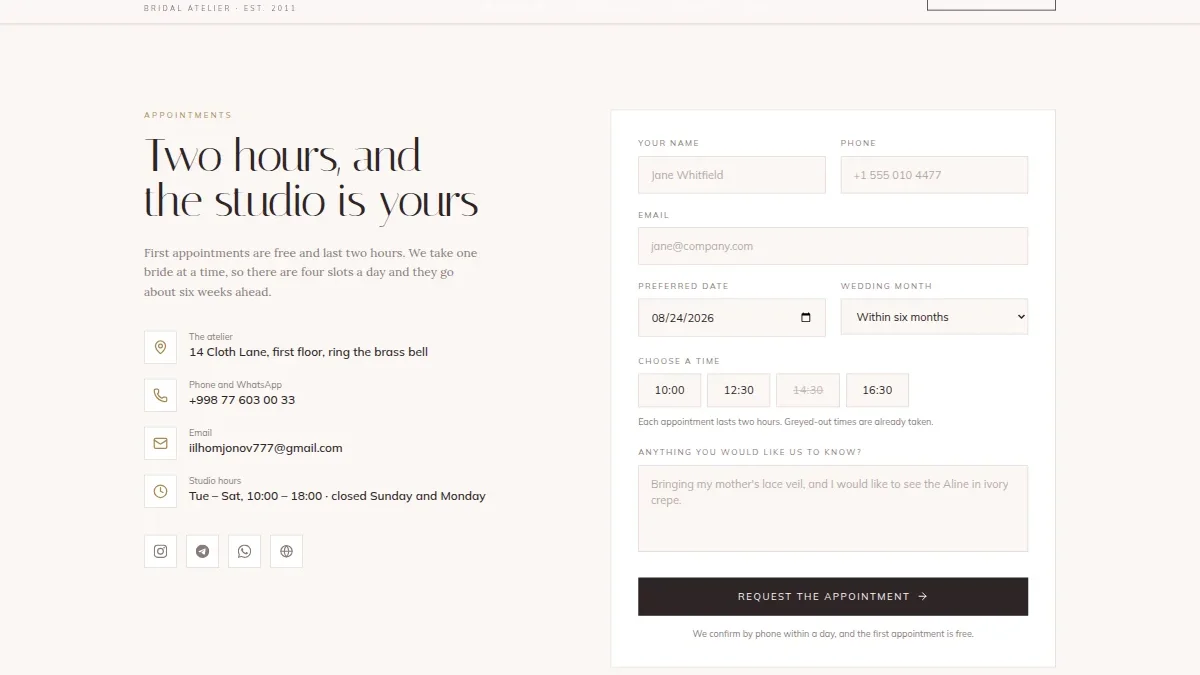Open the calendar picker in Preferred Date
Viewport: 1200px width, 675px height.
point(806,318)
